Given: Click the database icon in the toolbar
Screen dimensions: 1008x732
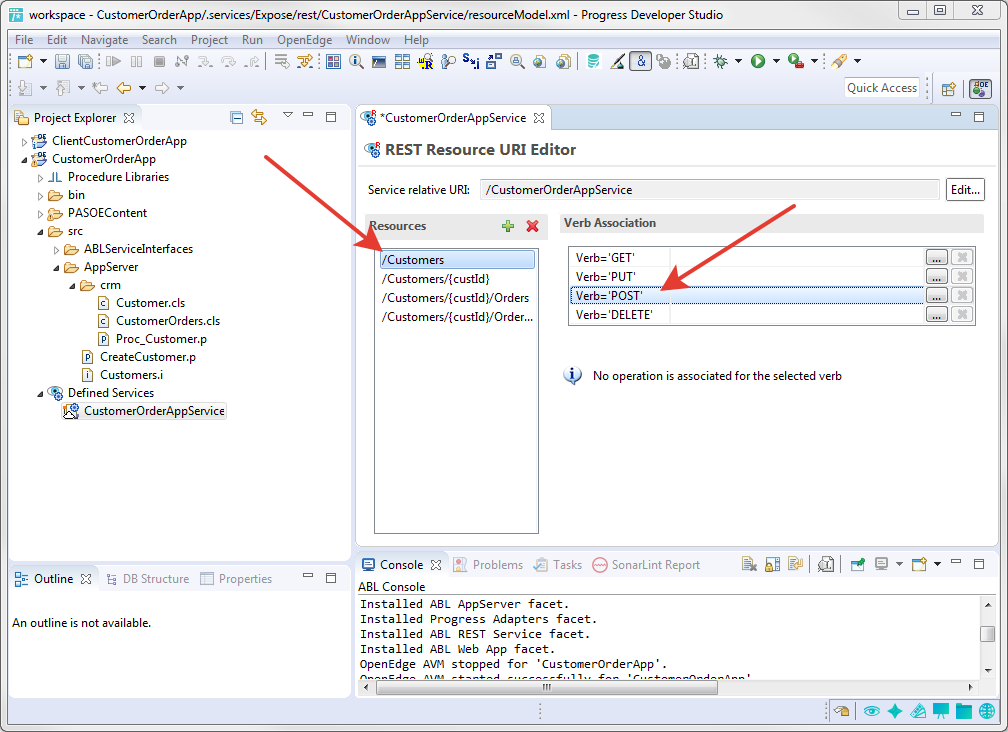Looking at the screenshot, I should click(593, 61).
